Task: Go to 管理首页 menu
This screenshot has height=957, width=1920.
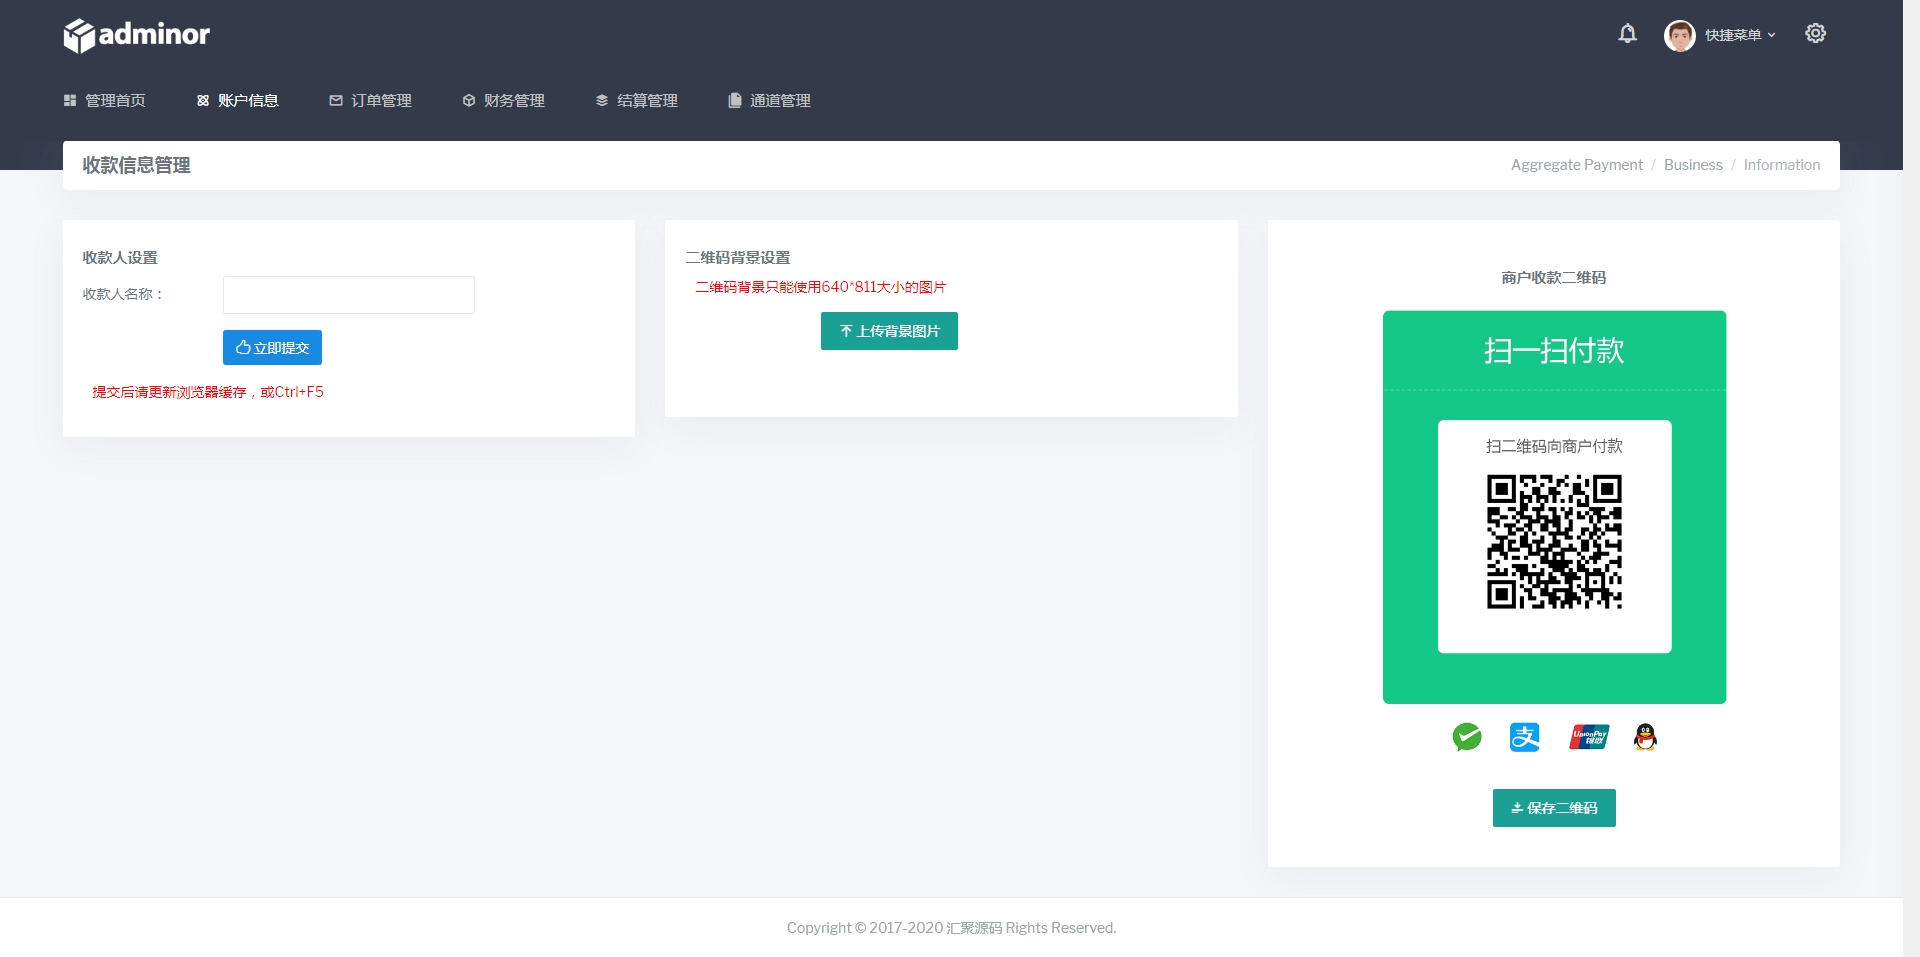Action: coord(105,100)
